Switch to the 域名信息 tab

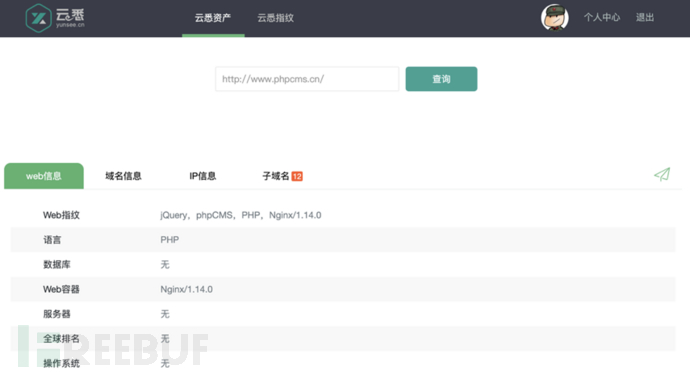tap(123, 176)
